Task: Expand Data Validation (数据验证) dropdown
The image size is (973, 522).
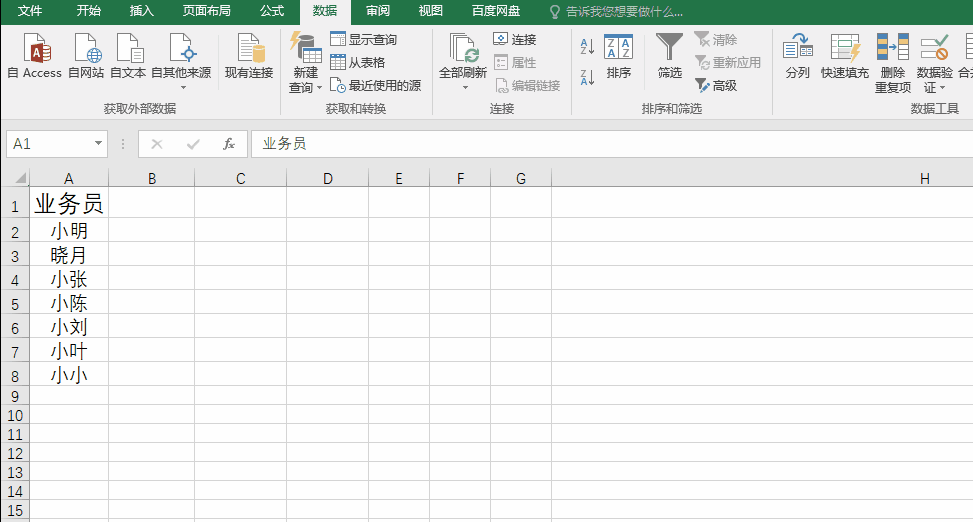Action: [x=942, y=88]
